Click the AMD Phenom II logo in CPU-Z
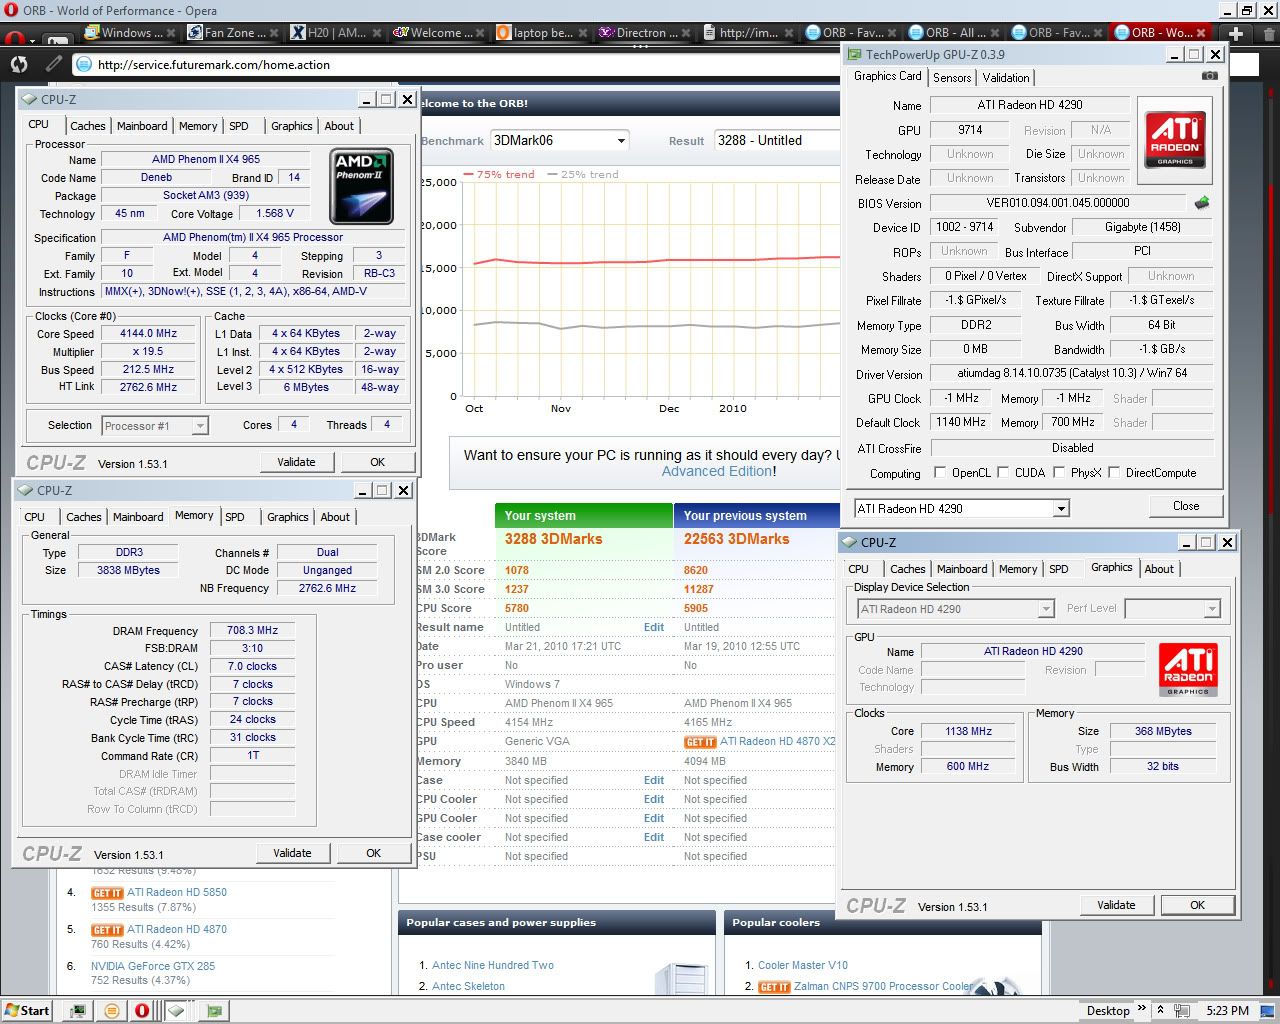 point(361,186)
